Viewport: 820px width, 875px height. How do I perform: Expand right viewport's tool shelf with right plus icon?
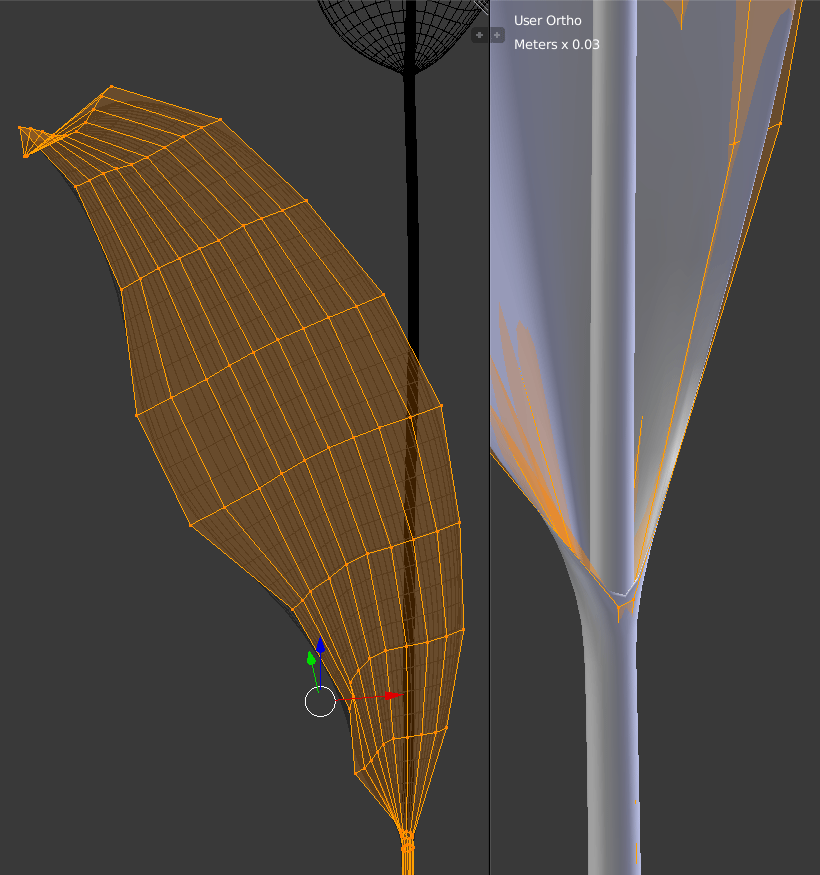pyautogui.click(x=497, y=35)
